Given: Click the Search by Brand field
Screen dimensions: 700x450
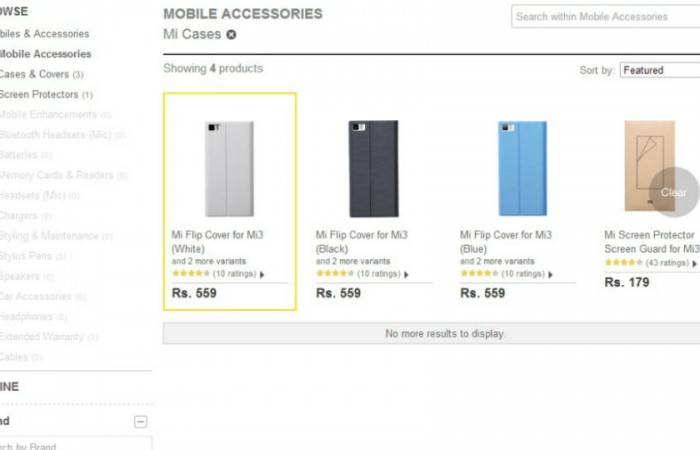Looking at the screenshot, I should [70, 446].
